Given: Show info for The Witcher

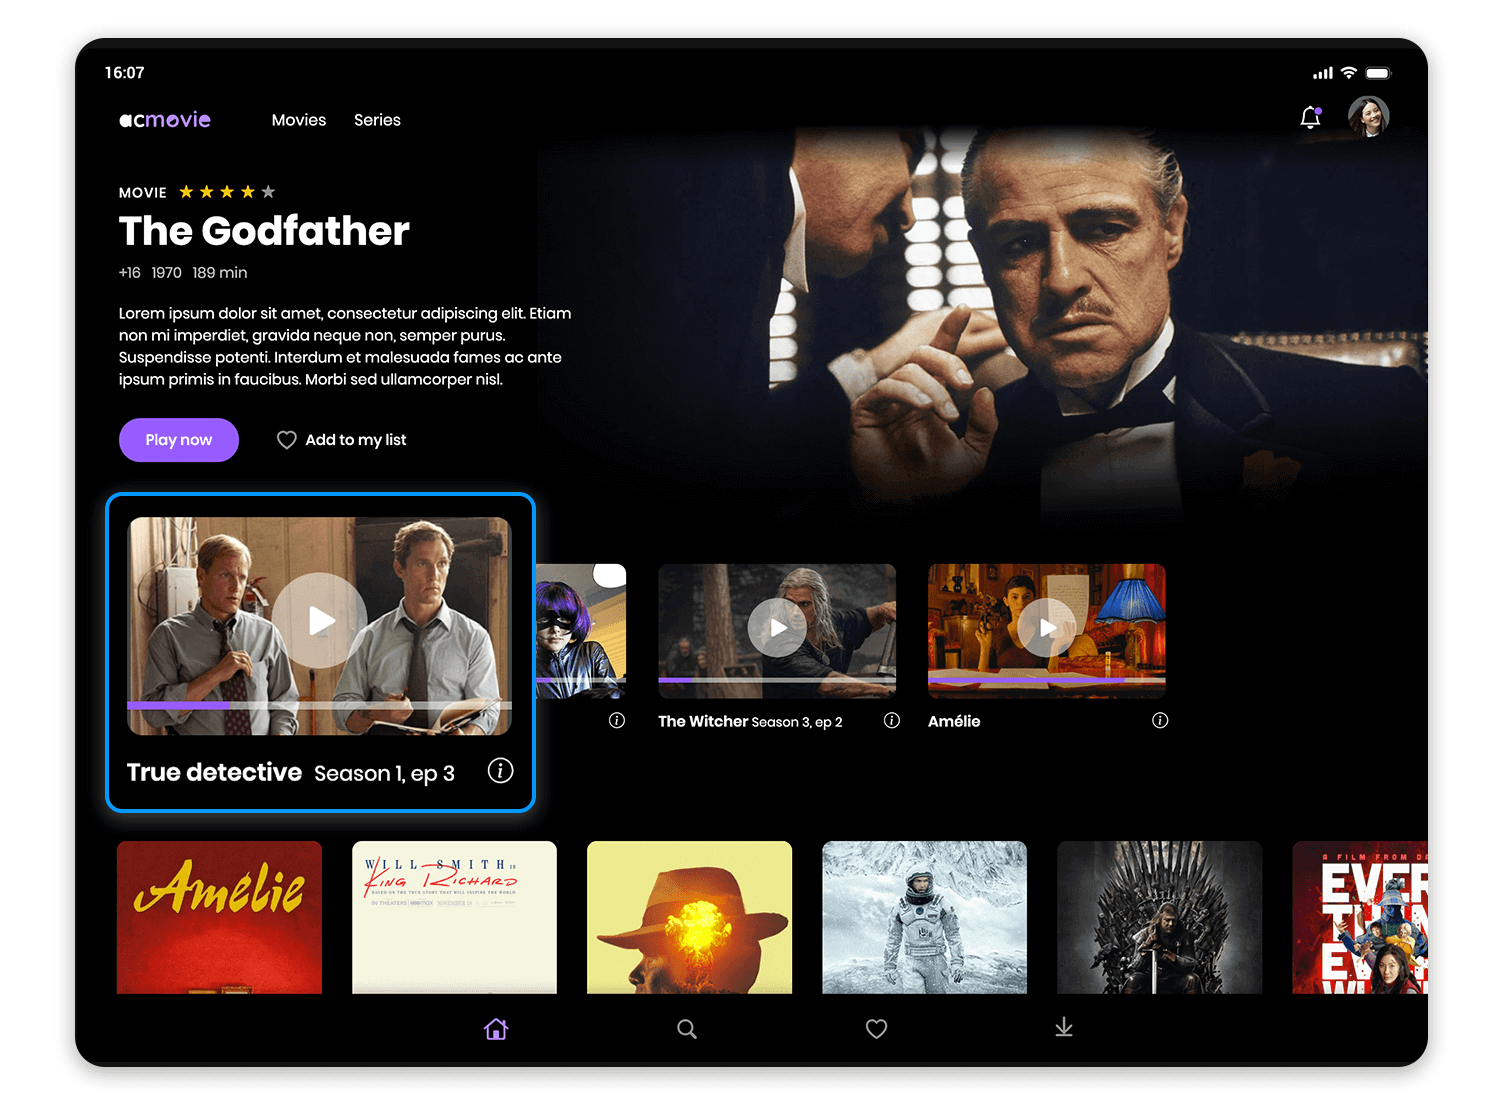Looking at the screenshot, I should click(892, 720).
